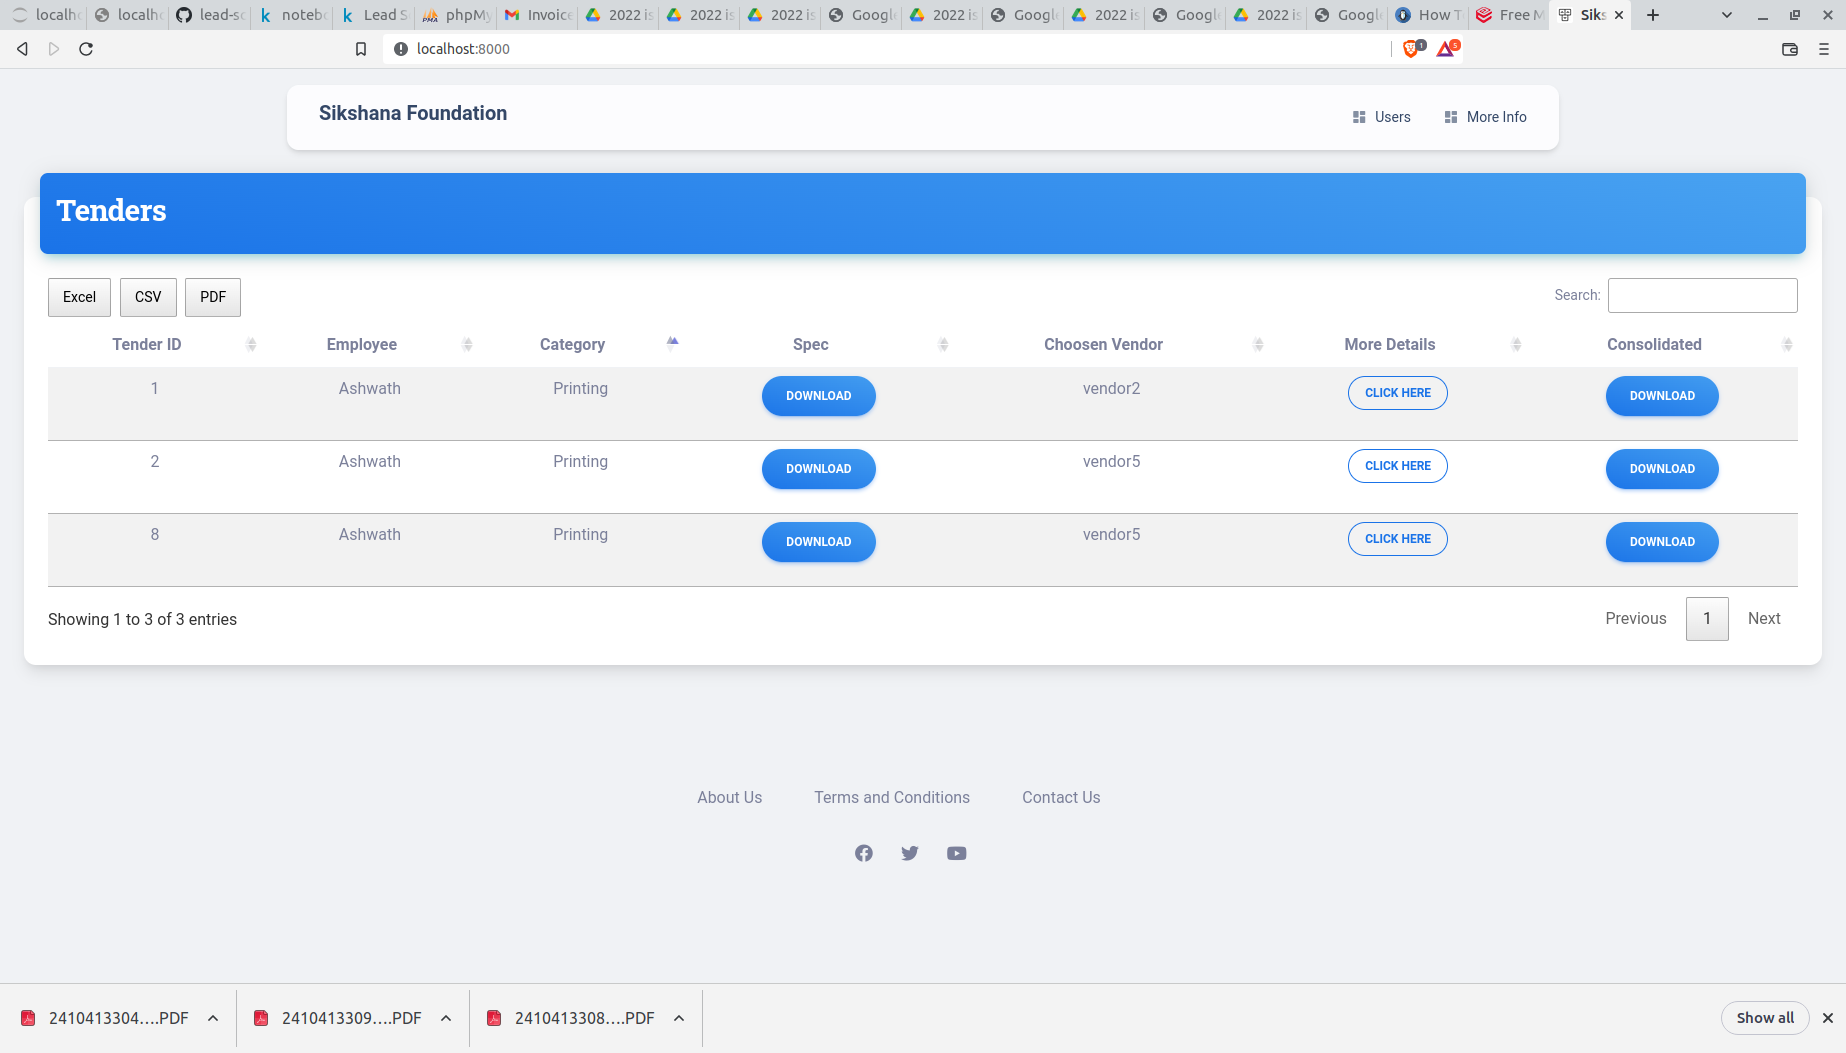Click CLICK HERE for tender 8
This screenshot has width=1846, height=1053.
[1397, 539]
